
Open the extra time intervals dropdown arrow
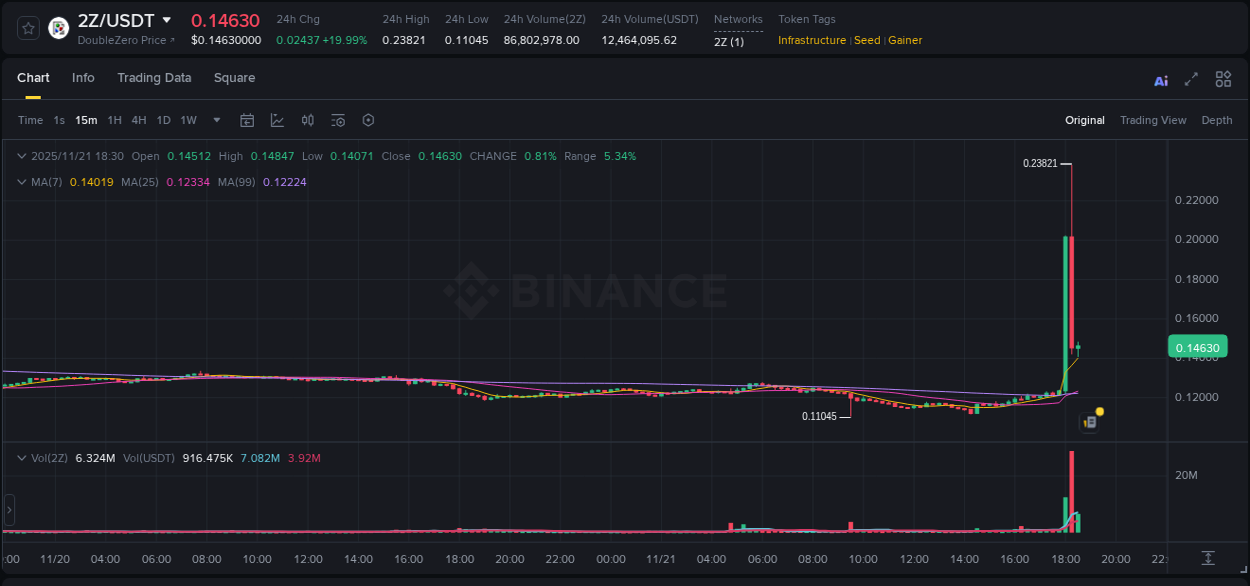point(216,120)
